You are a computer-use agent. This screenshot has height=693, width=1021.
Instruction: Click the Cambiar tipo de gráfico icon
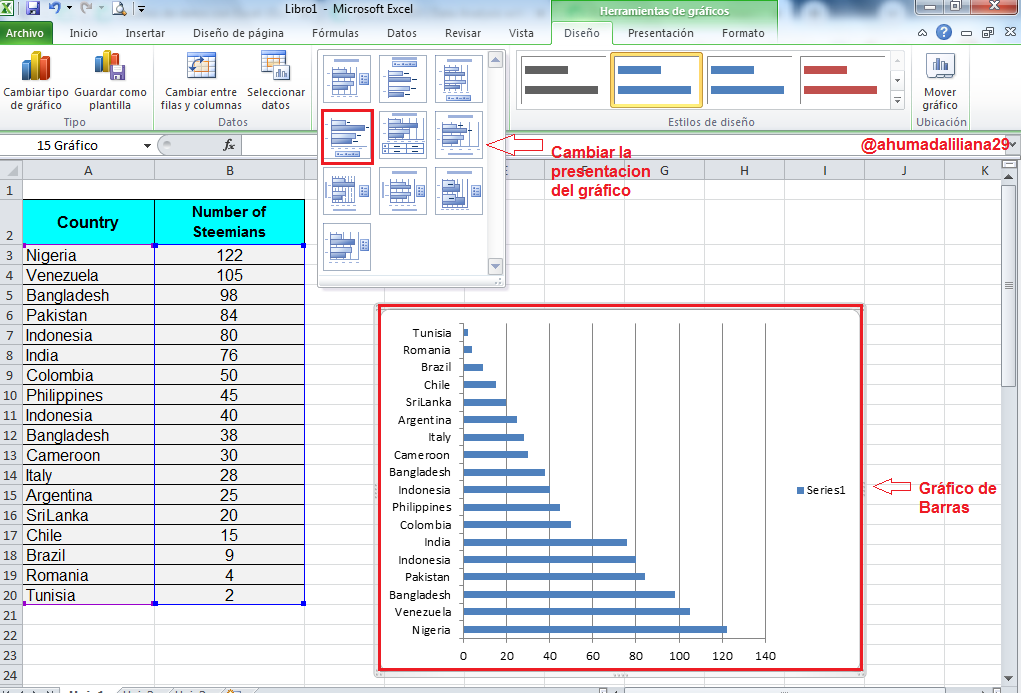[36, 67]
